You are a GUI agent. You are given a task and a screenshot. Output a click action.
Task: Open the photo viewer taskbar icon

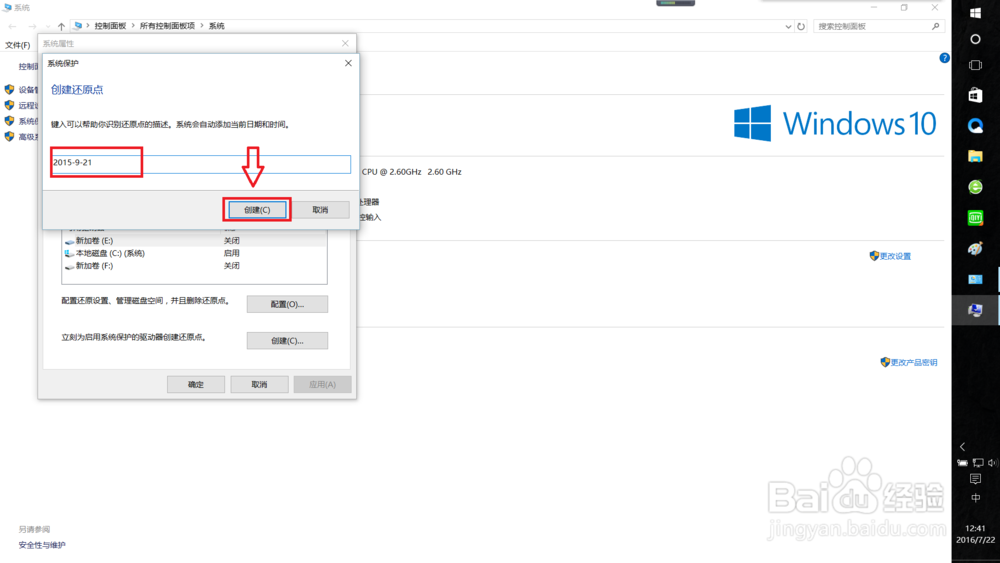(x=975, y=279)
